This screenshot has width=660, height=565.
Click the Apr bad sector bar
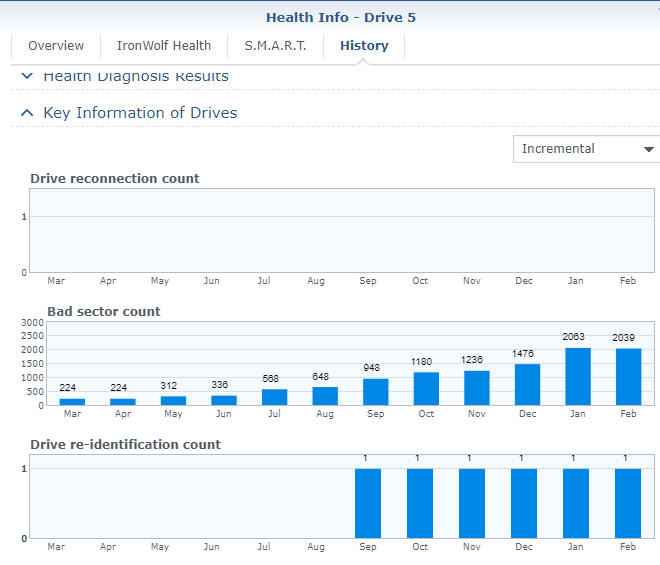pyautogui.click(x=123, y=402)
